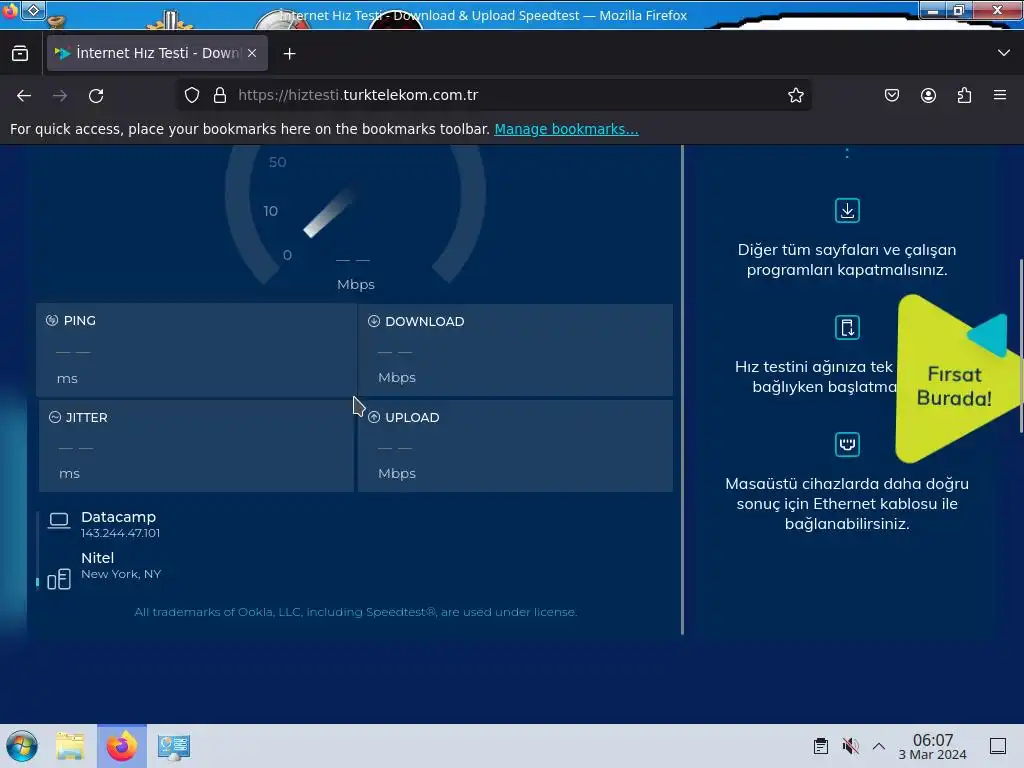The height and width of the screenshot is (768, 1024).
Task: View site security padlock info
Action: pos(220,95)
